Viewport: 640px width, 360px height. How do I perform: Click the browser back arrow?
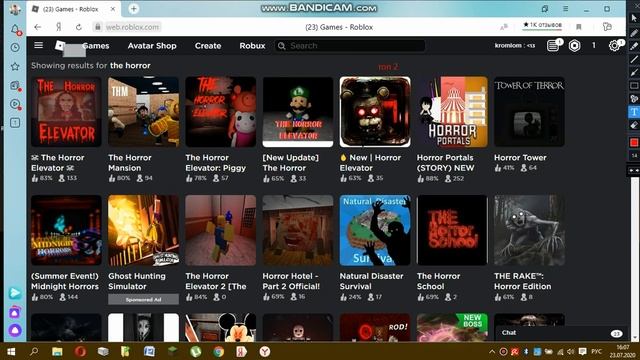coord(38,27)
